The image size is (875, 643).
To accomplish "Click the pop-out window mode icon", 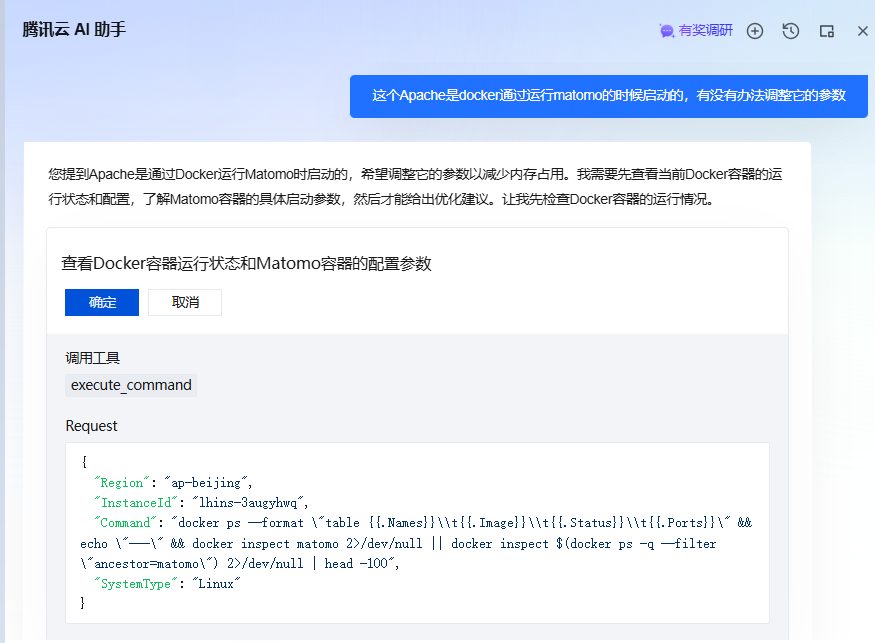I will (x=827, y=31).
